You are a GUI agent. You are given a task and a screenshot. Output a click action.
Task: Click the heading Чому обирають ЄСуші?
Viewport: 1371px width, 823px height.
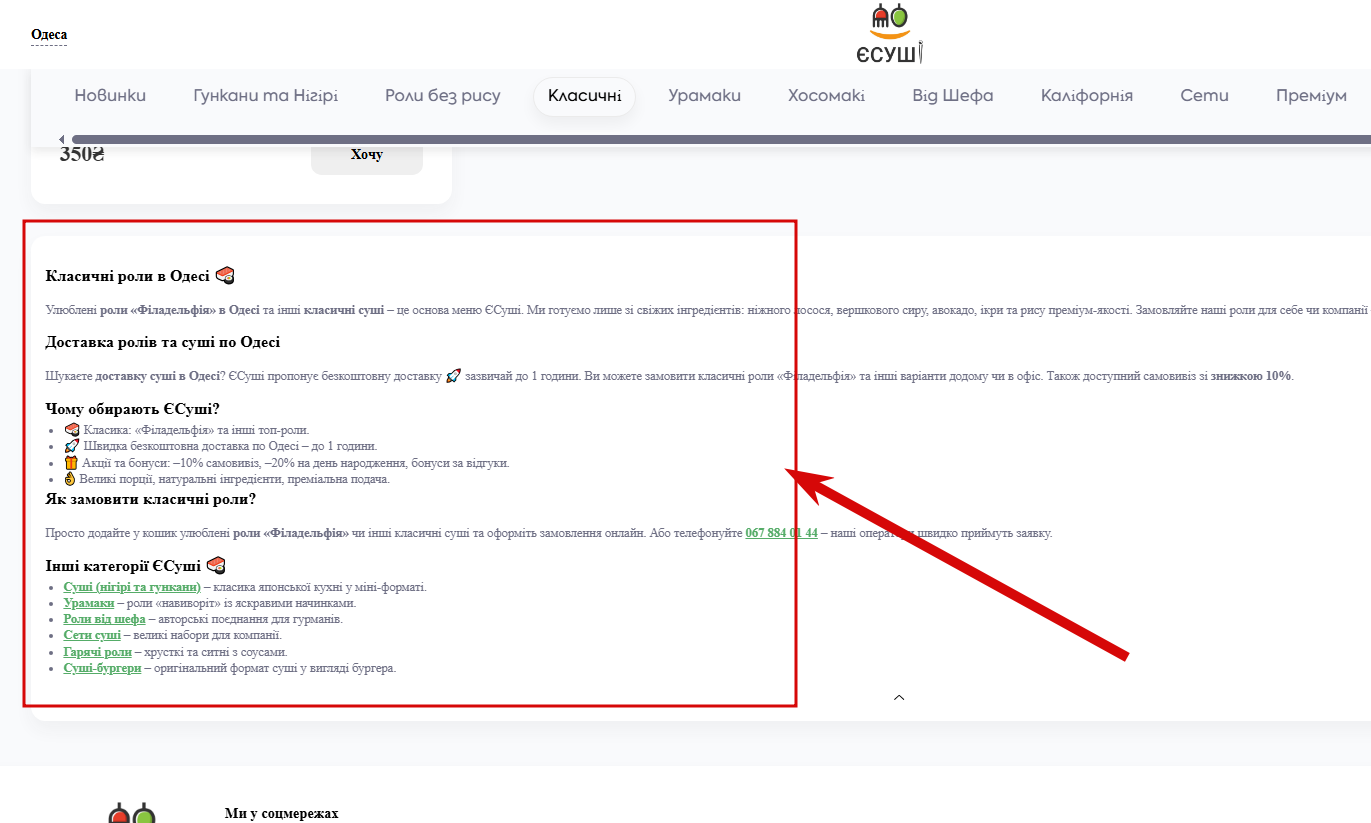click(133, 408)
